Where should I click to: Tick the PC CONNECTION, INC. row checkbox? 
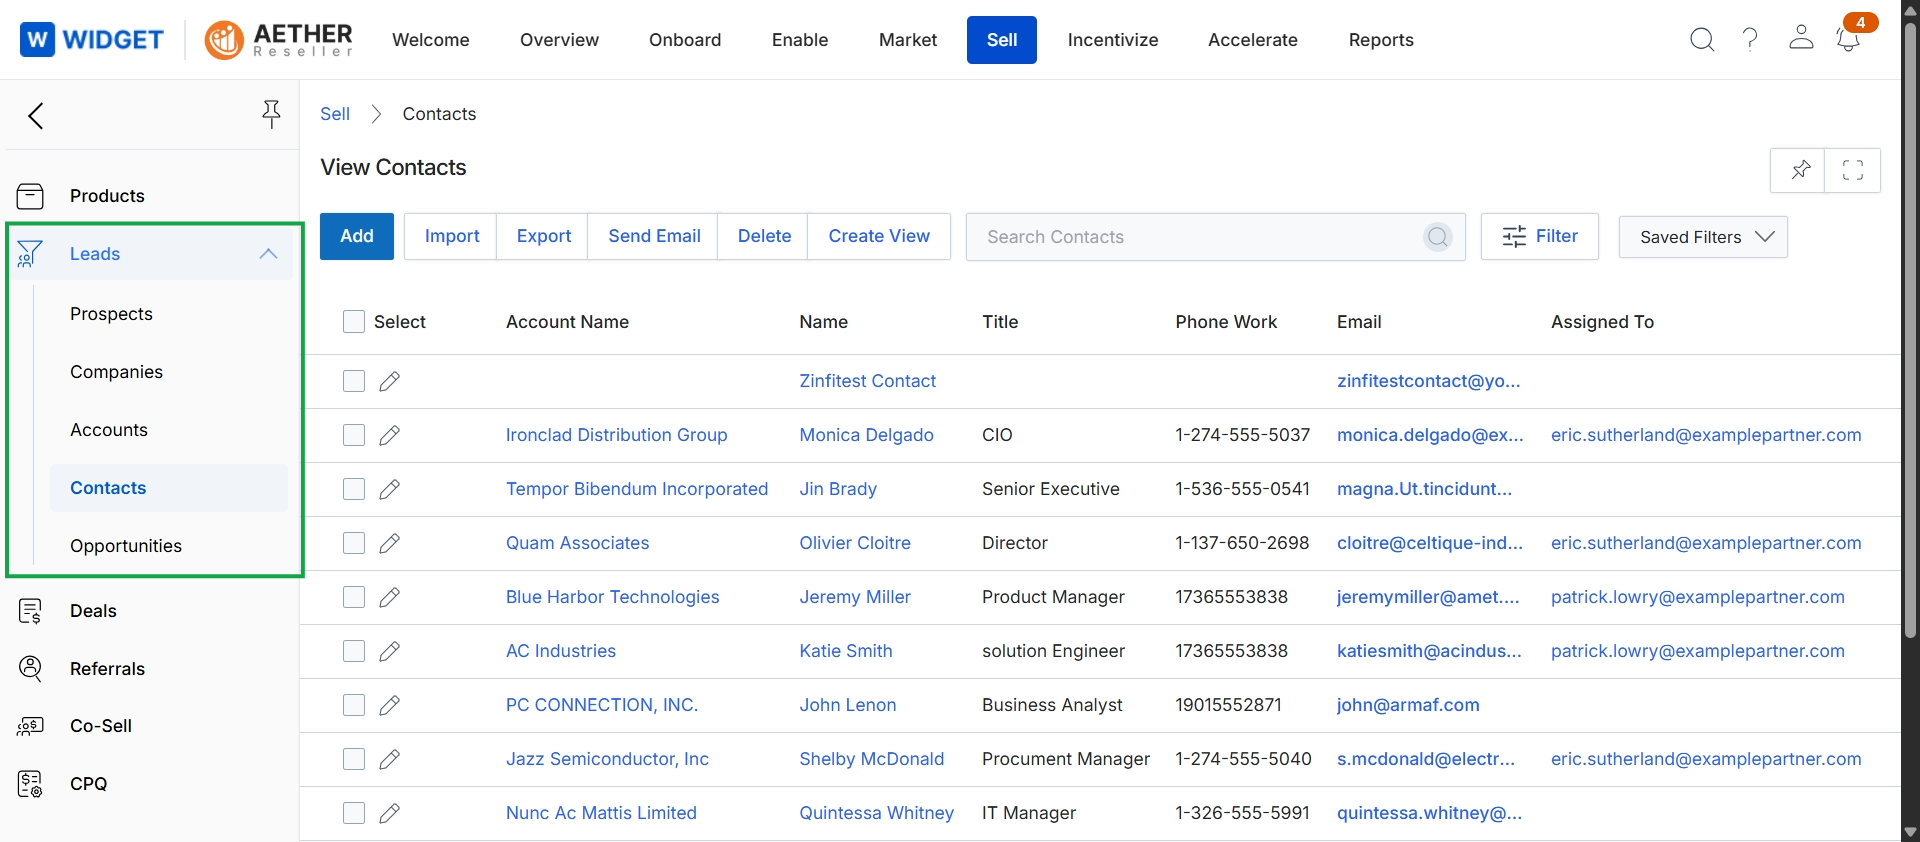click(x=354, y=705)
